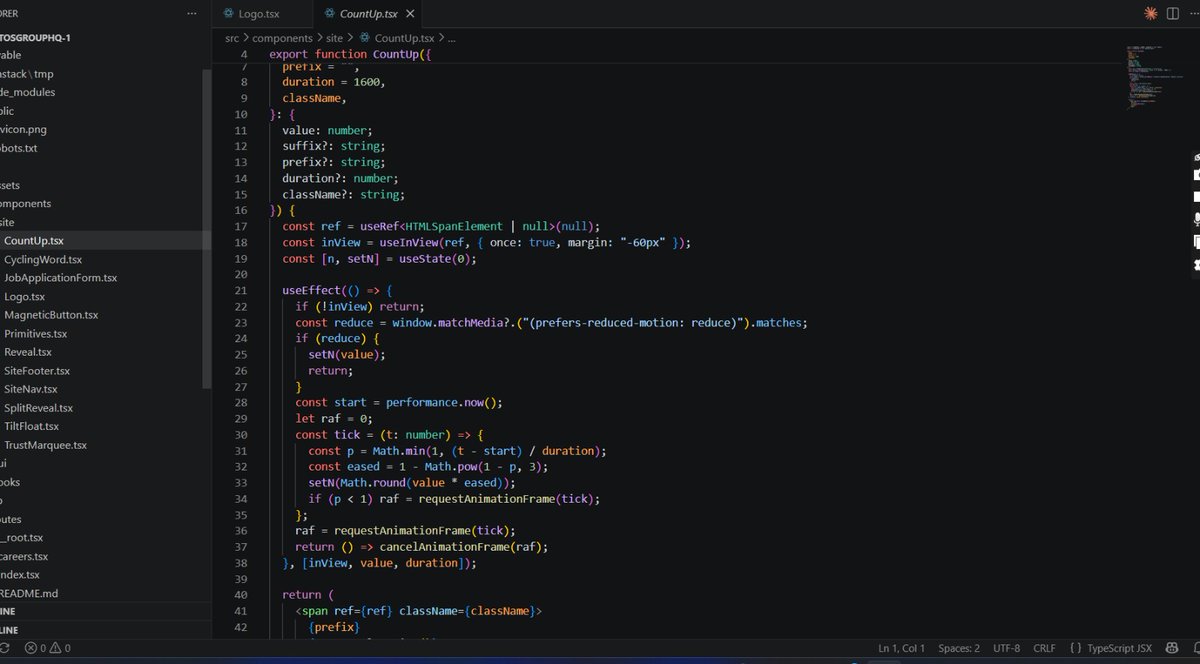
Task: Change line endings via CRLF
Action: coord(1044,648)
